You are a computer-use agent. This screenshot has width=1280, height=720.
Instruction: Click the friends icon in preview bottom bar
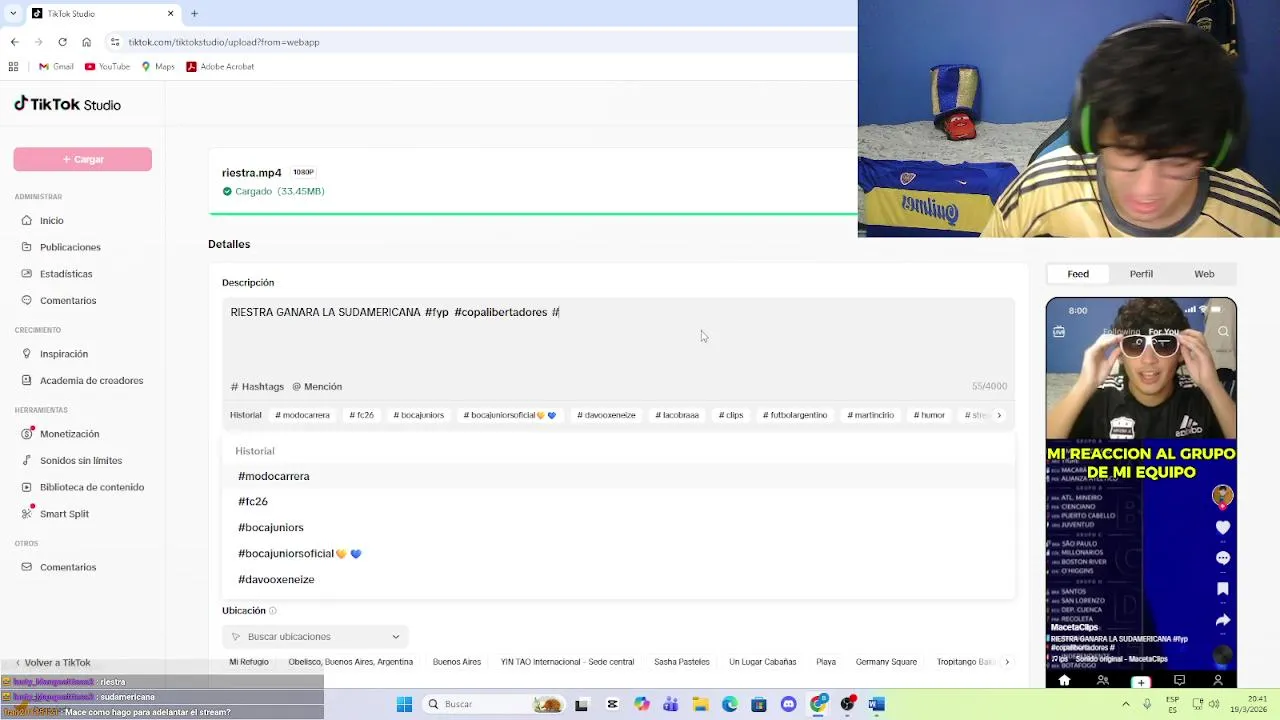pos(1103,680)
